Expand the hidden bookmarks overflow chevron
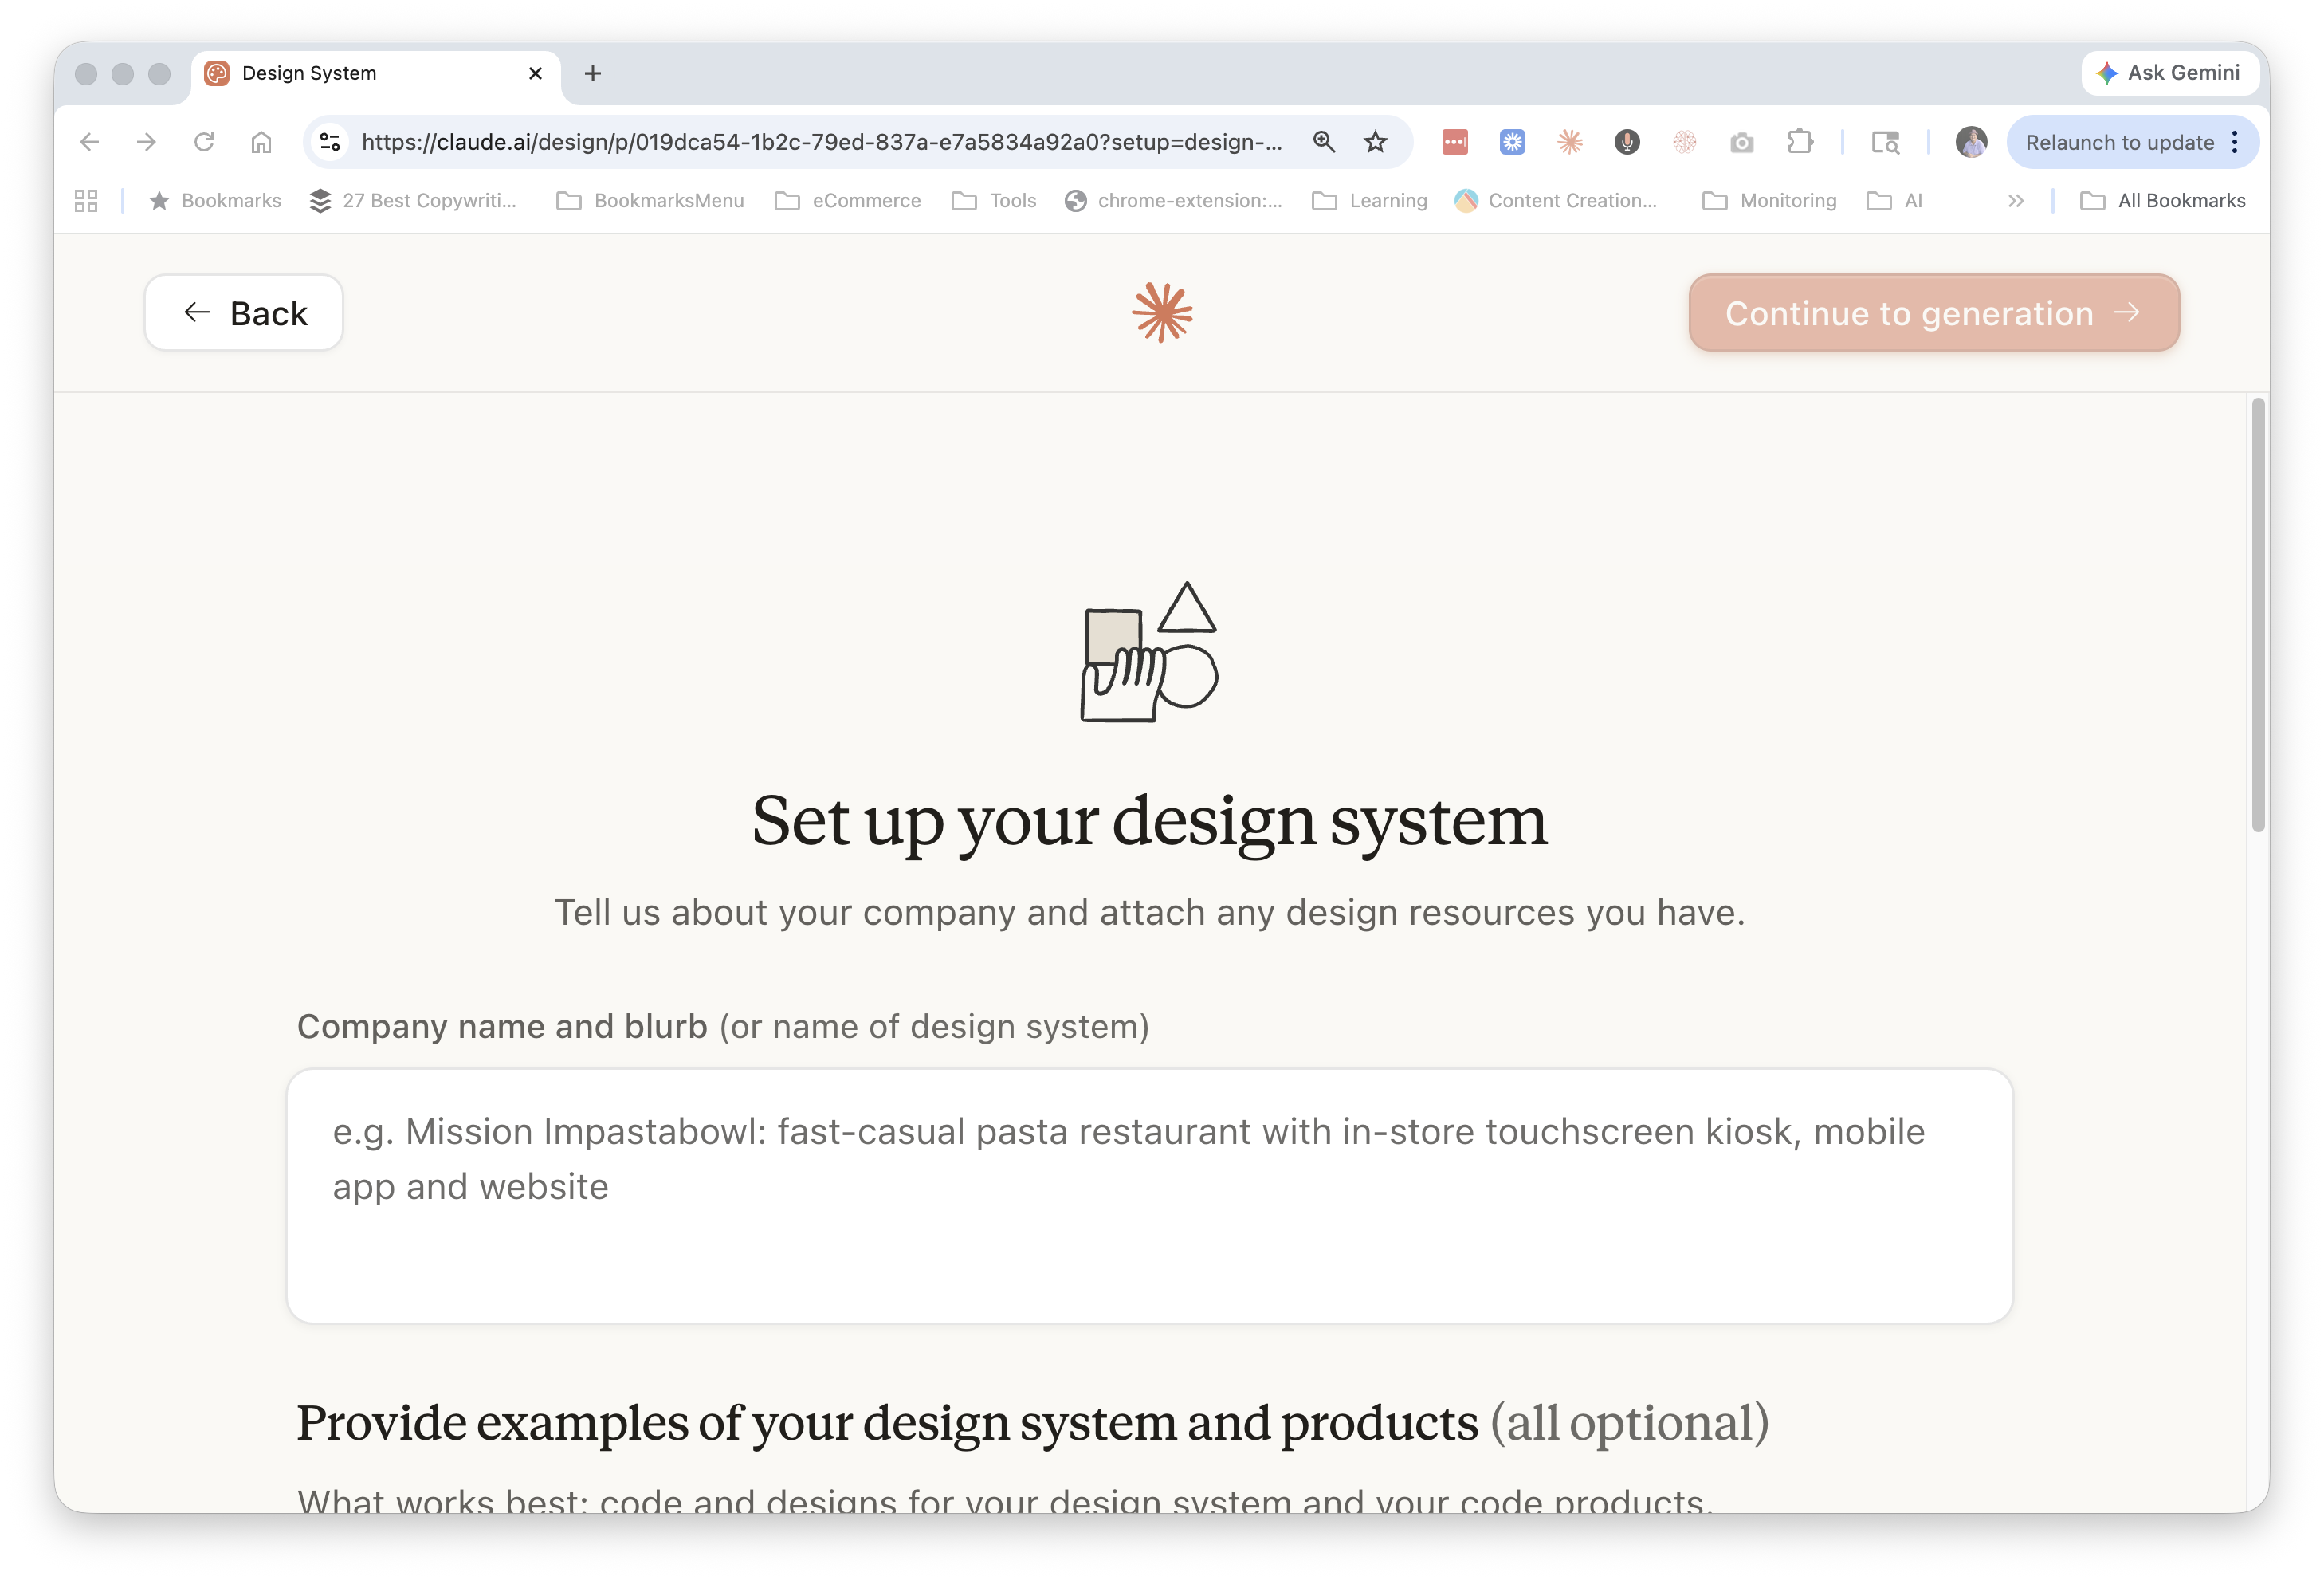 (x=2016, y=201)
